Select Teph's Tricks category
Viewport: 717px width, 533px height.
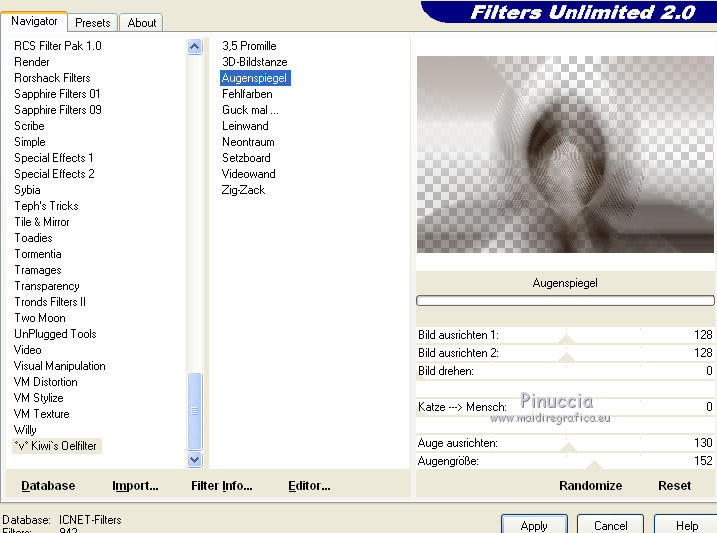(x=46, y=206)
